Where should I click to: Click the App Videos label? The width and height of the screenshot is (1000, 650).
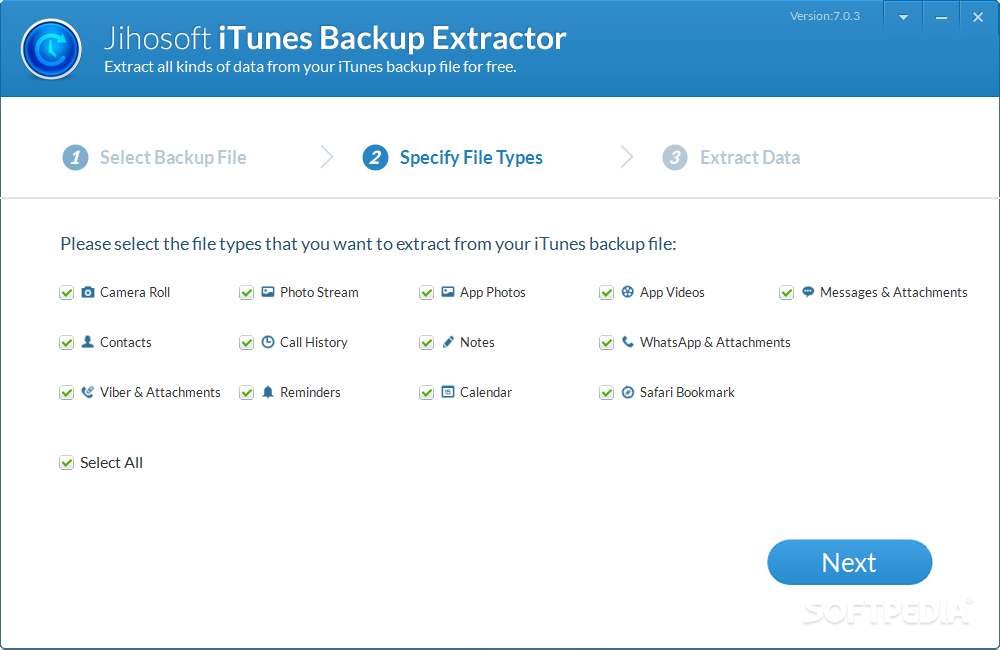click(672, 292)
